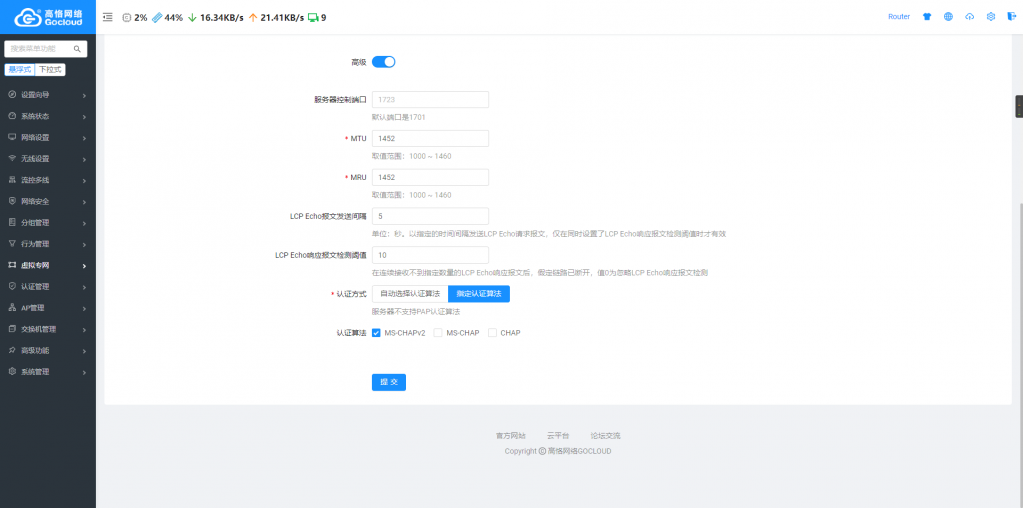
Task: Expand the 系统管理 chevron arrow
Action: [85, 372]
